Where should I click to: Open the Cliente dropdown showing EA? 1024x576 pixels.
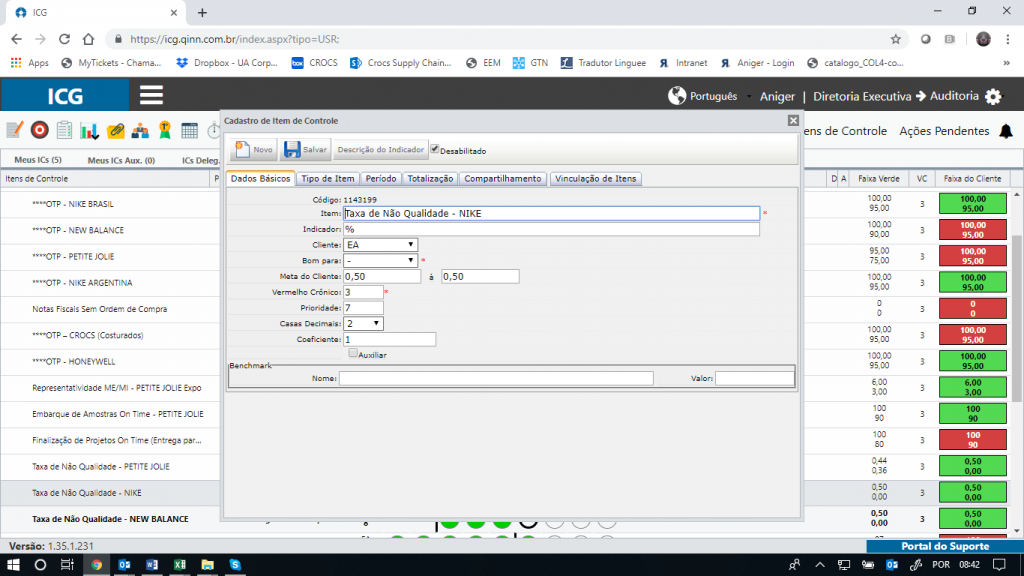tap(380, 245)
